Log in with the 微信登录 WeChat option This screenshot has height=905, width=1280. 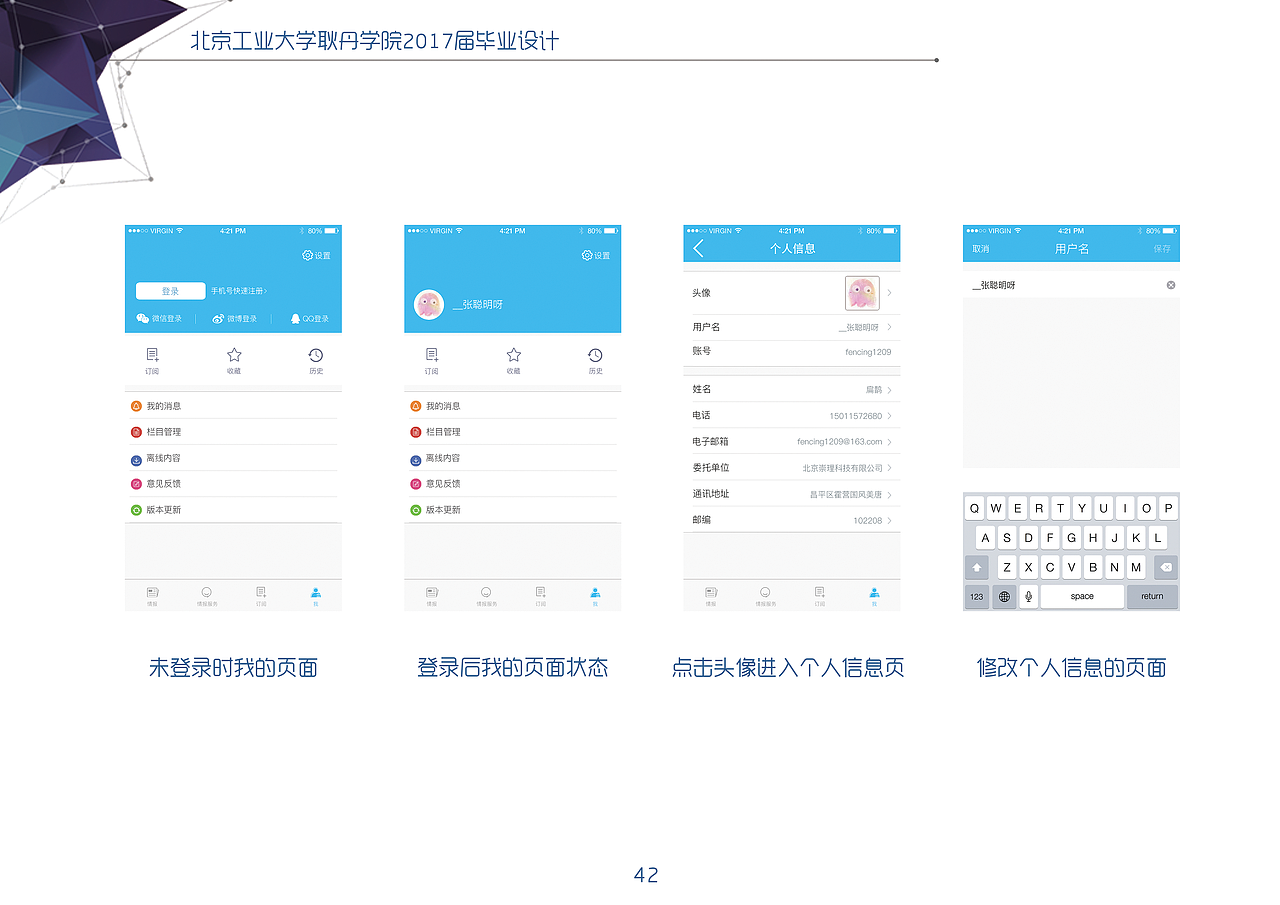[x=160, y=319]
